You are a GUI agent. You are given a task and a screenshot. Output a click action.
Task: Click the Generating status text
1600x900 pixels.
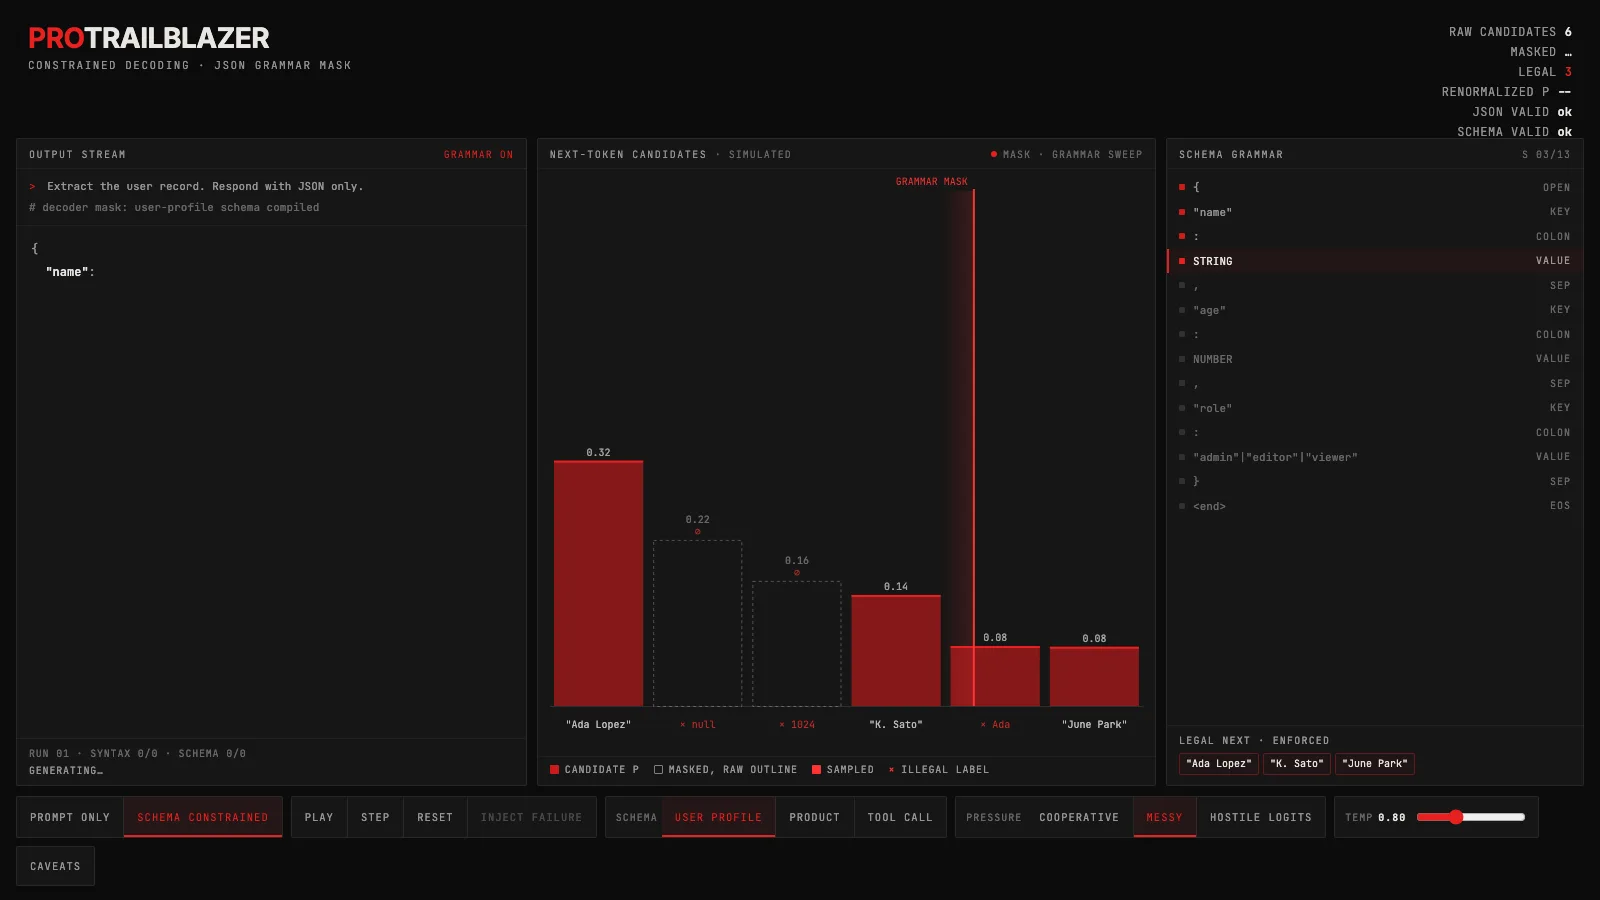66,771
